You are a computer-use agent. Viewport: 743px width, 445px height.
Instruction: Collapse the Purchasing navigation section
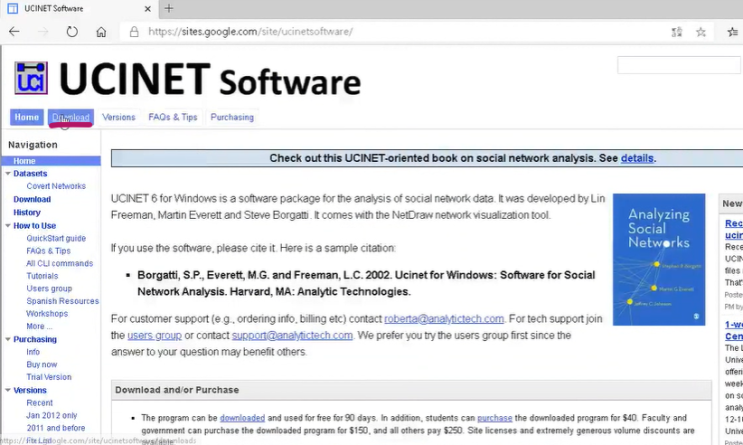[x=8, y=339]
